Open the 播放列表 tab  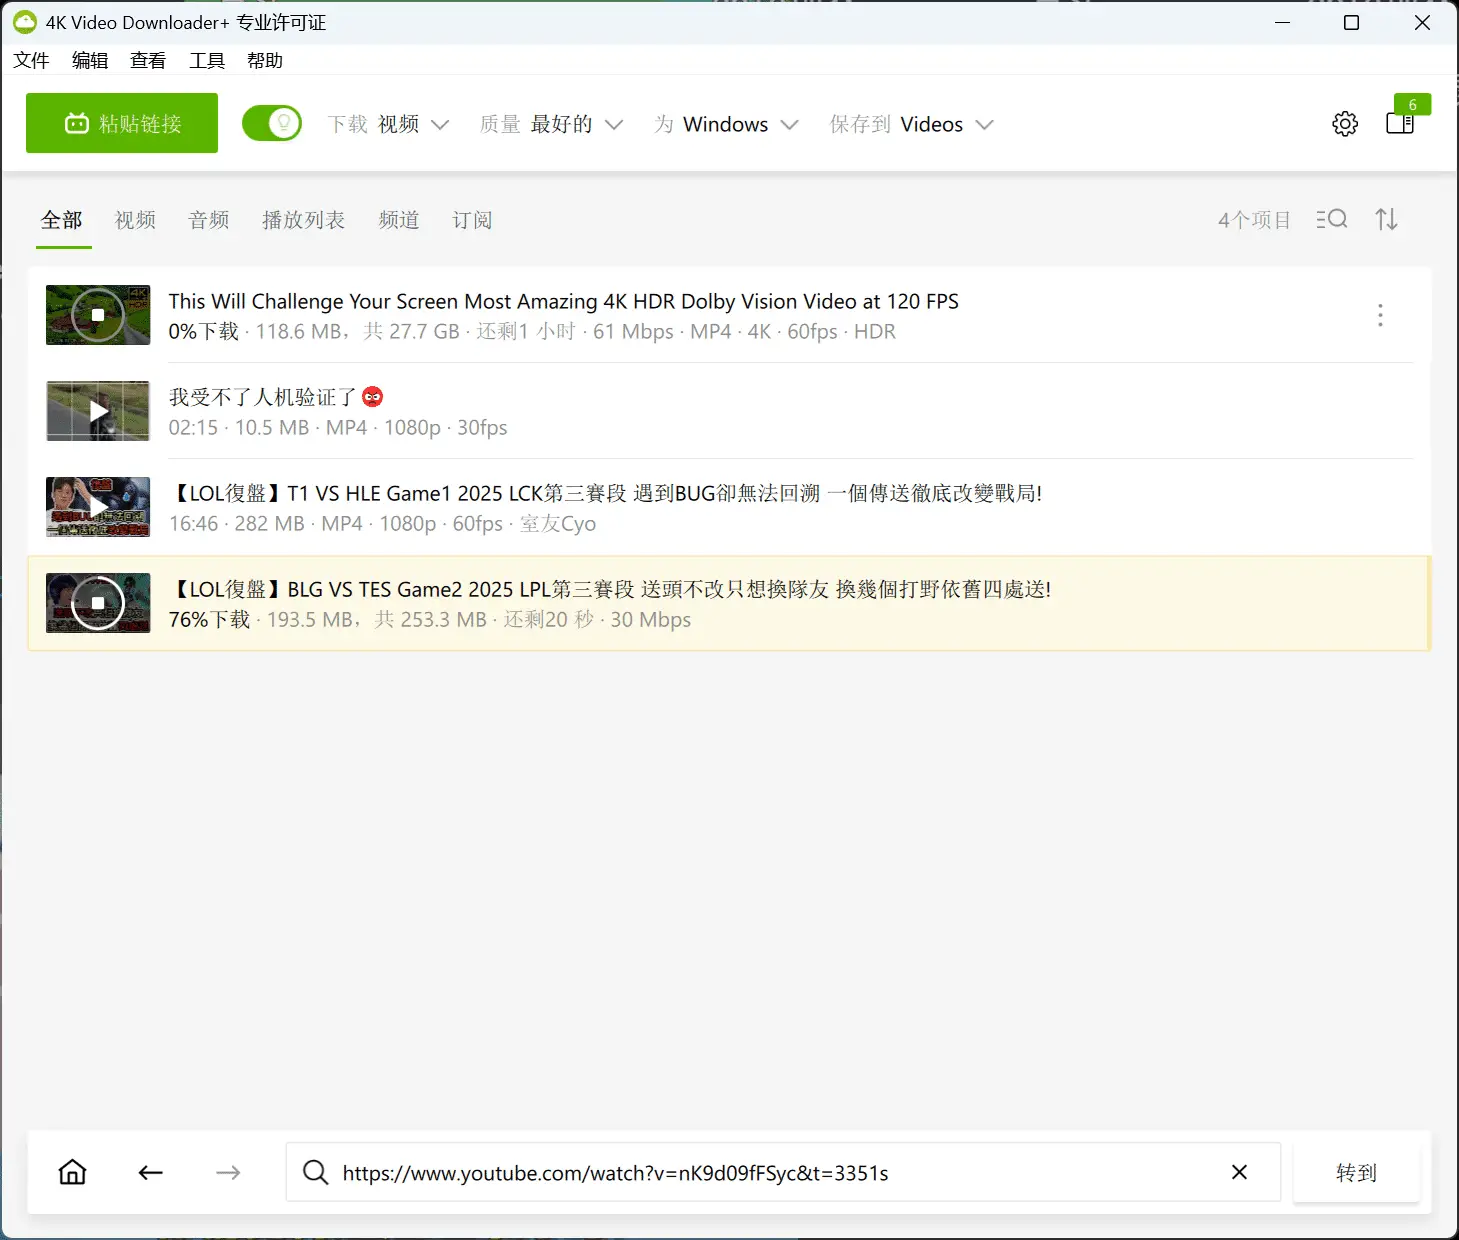(304, 220)
